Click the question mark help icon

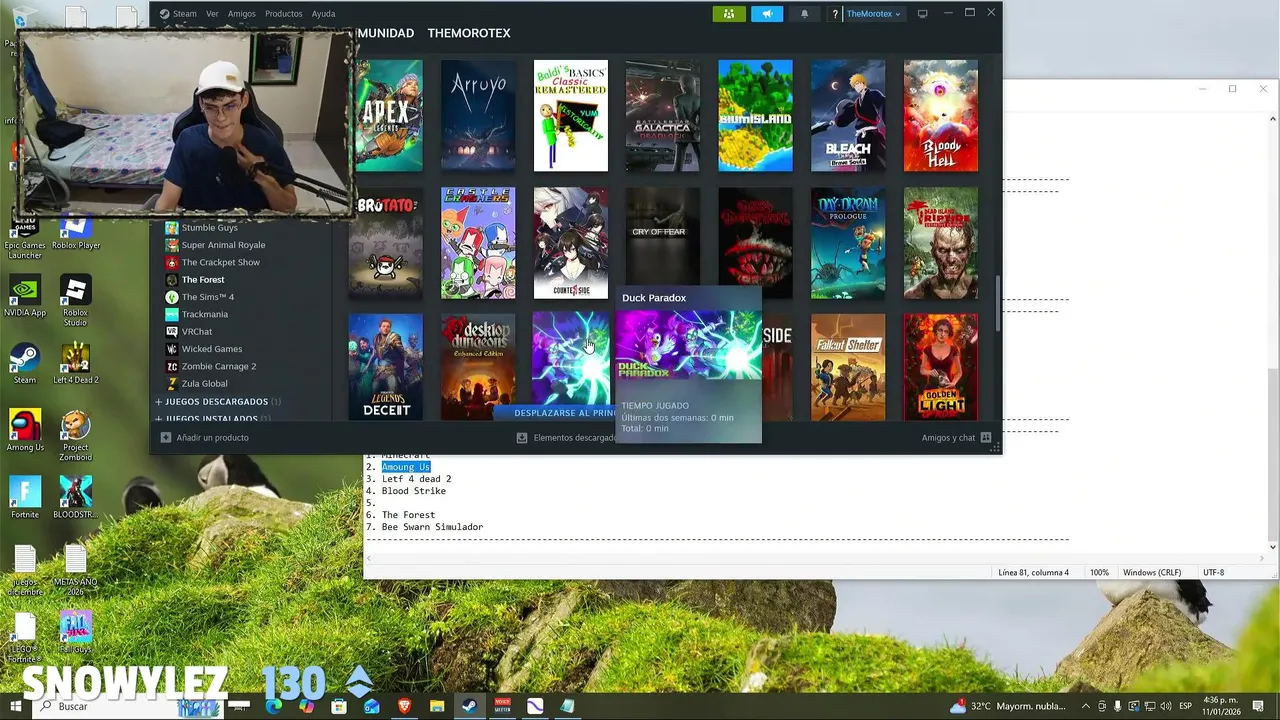coord(835,14)
